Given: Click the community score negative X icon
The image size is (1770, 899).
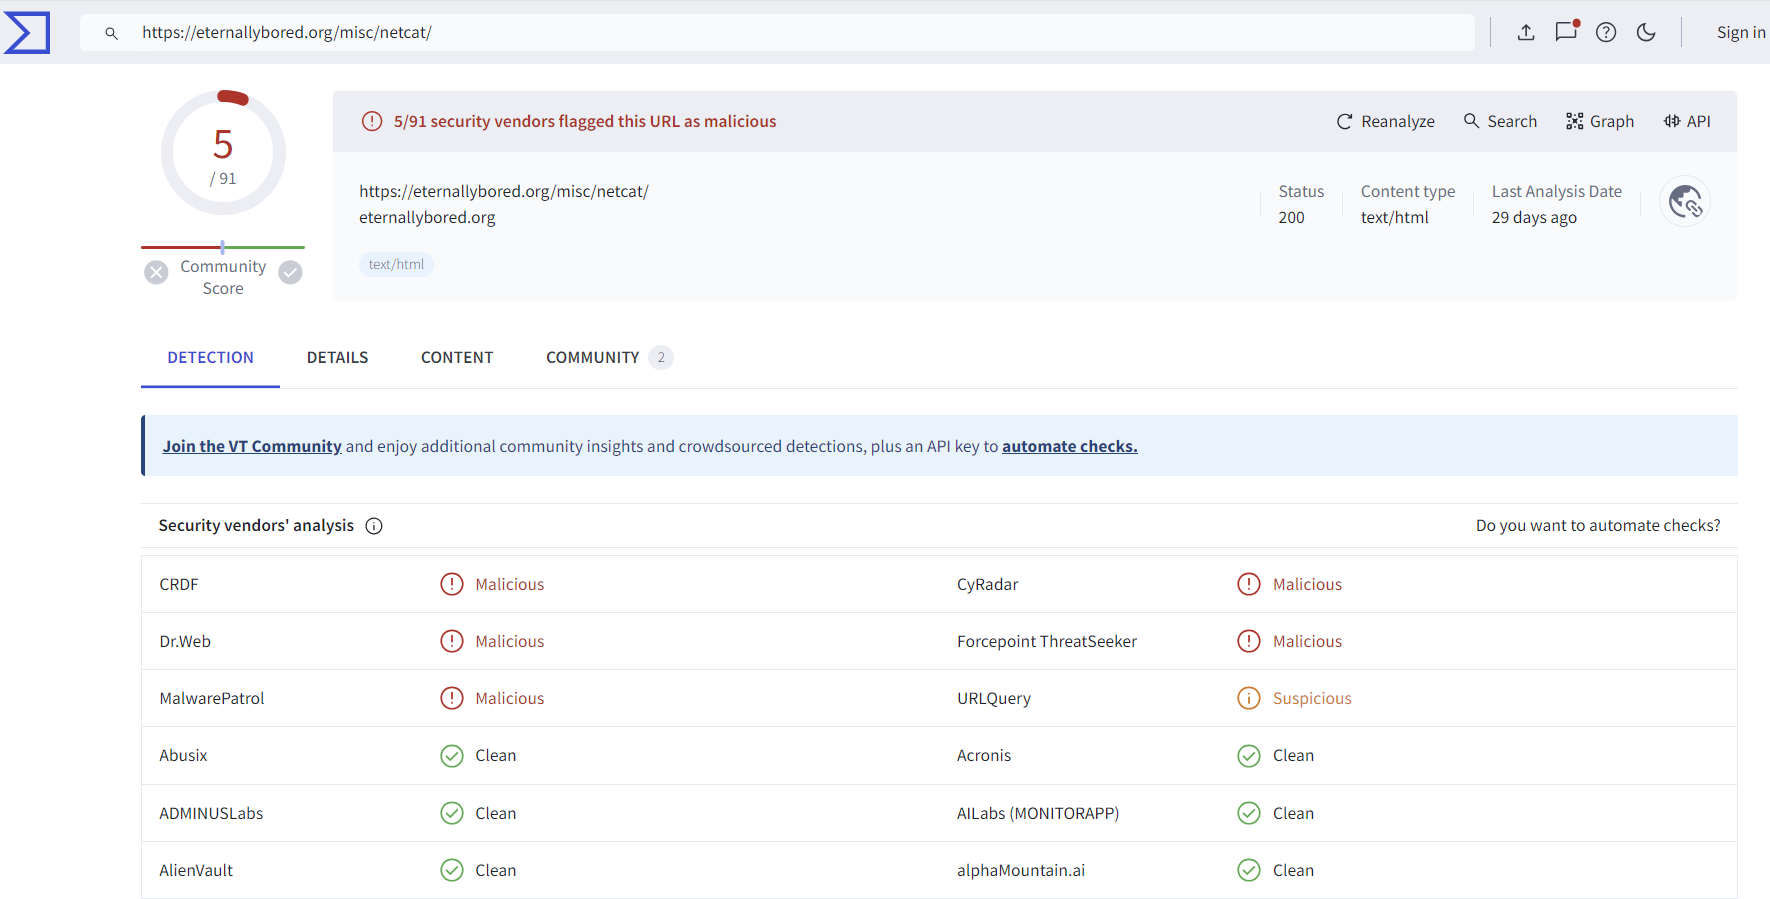Looking at the screenshot, I should click(x=156, y=272).
